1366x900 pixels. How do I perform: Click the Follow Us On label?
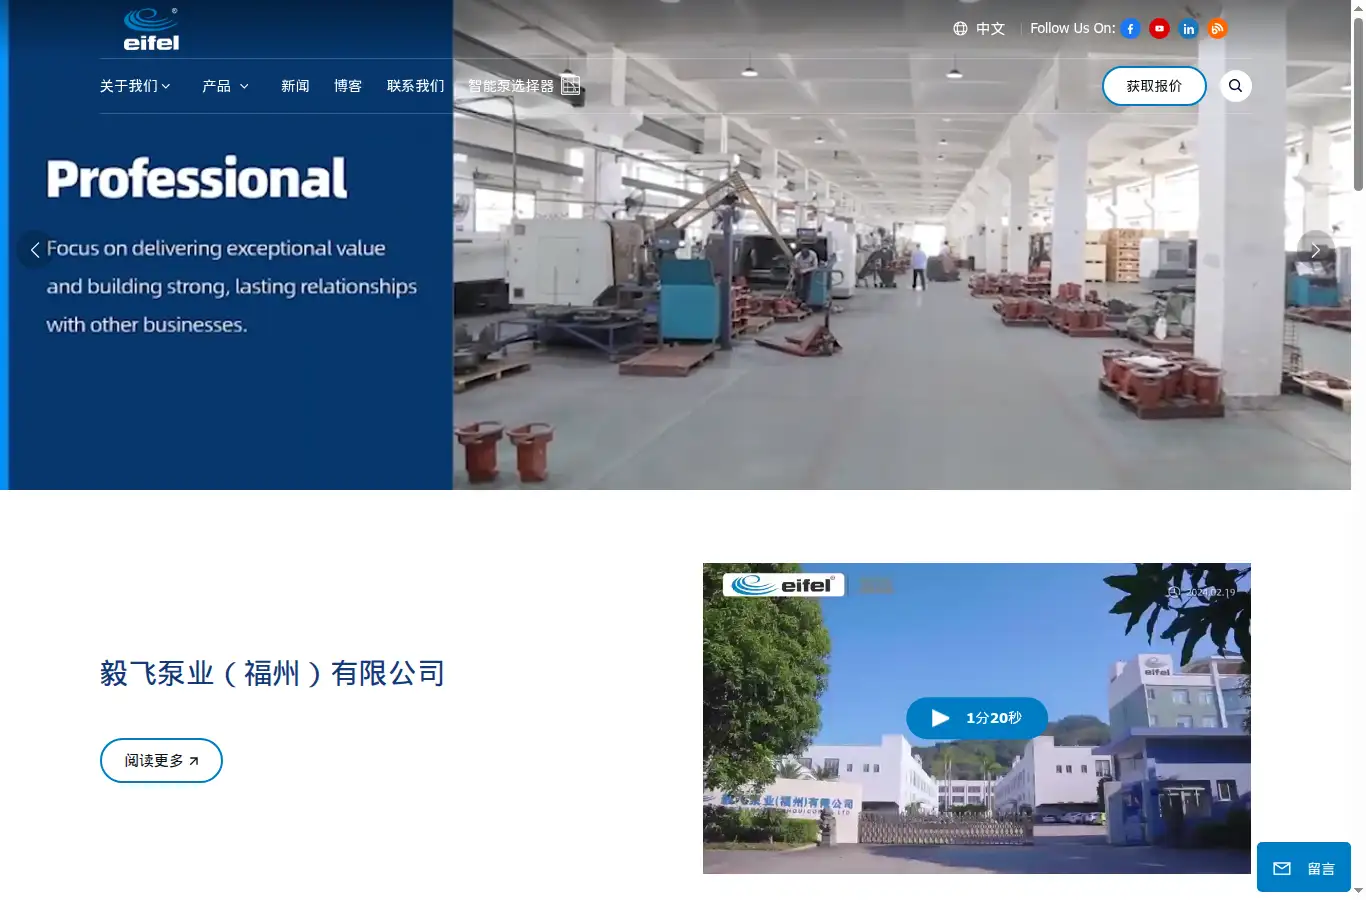click(1072, 29)
